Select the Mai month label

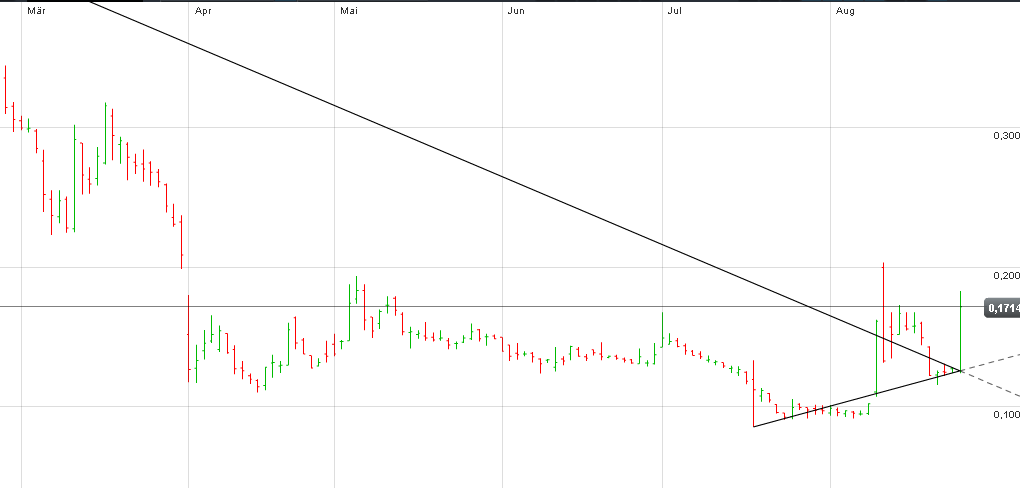[x=349, y=10]
